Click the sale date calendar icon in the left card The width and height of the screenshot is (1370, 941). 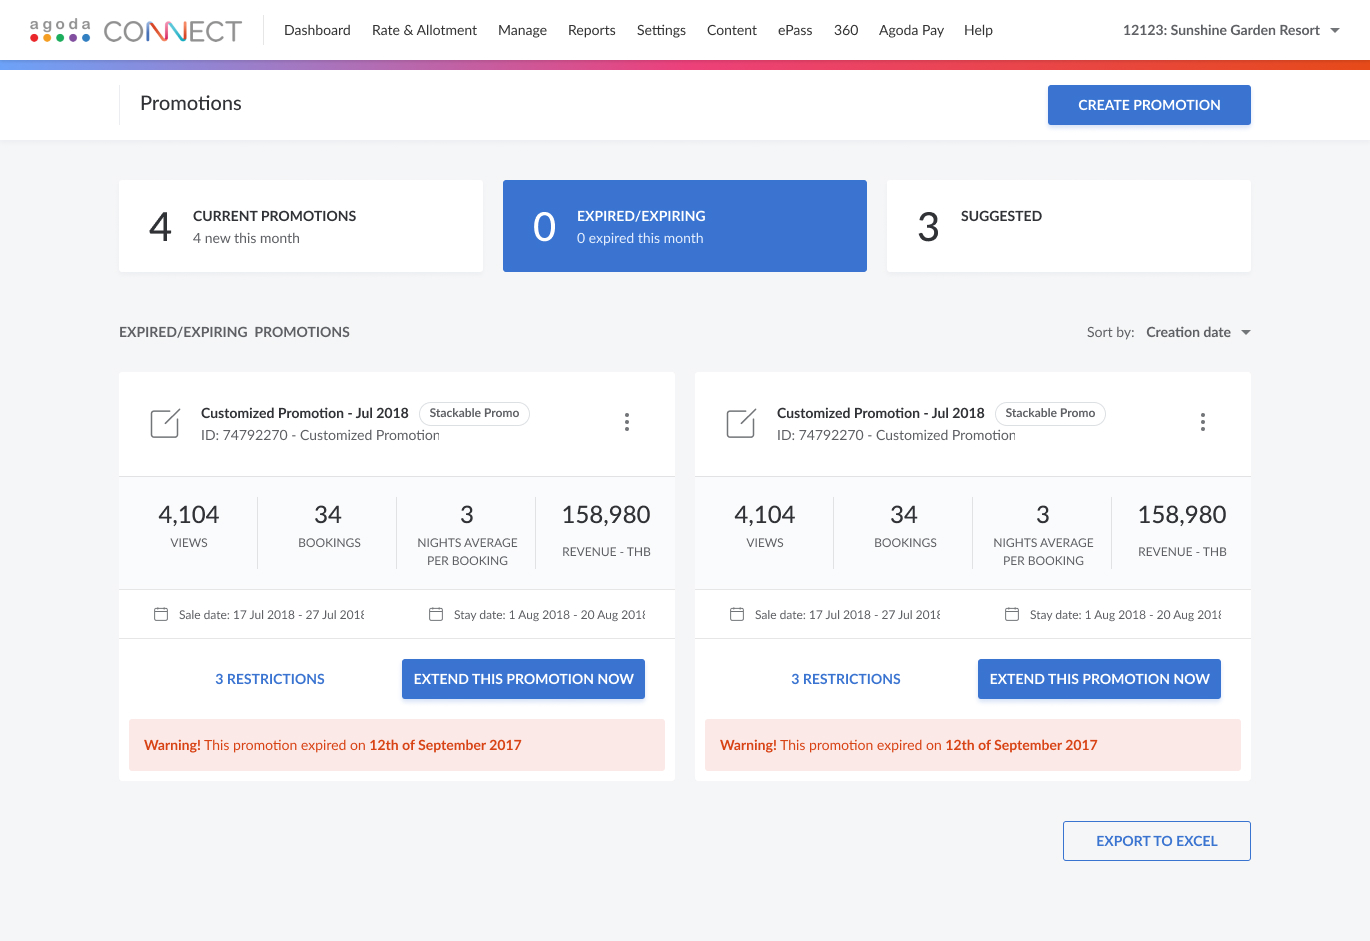click(x=161, y=614)
